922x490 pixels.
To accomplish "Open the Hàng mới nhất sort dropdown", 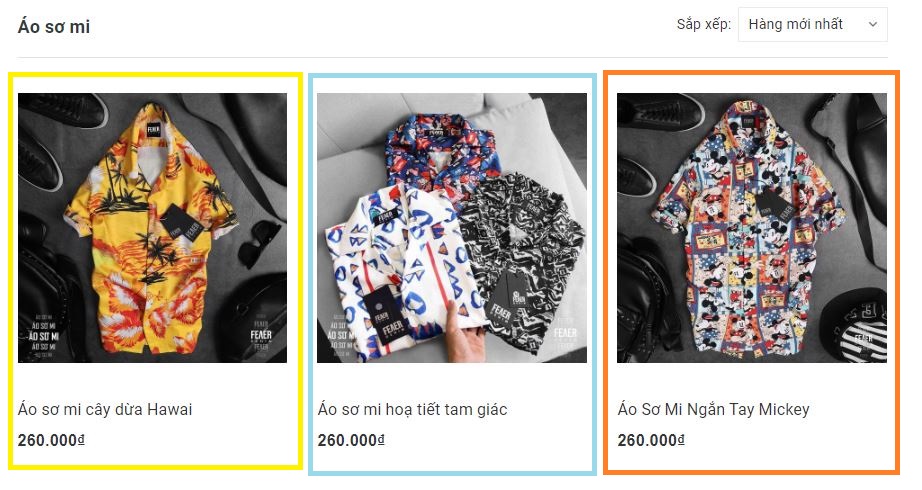I will (x=812, y=25).
